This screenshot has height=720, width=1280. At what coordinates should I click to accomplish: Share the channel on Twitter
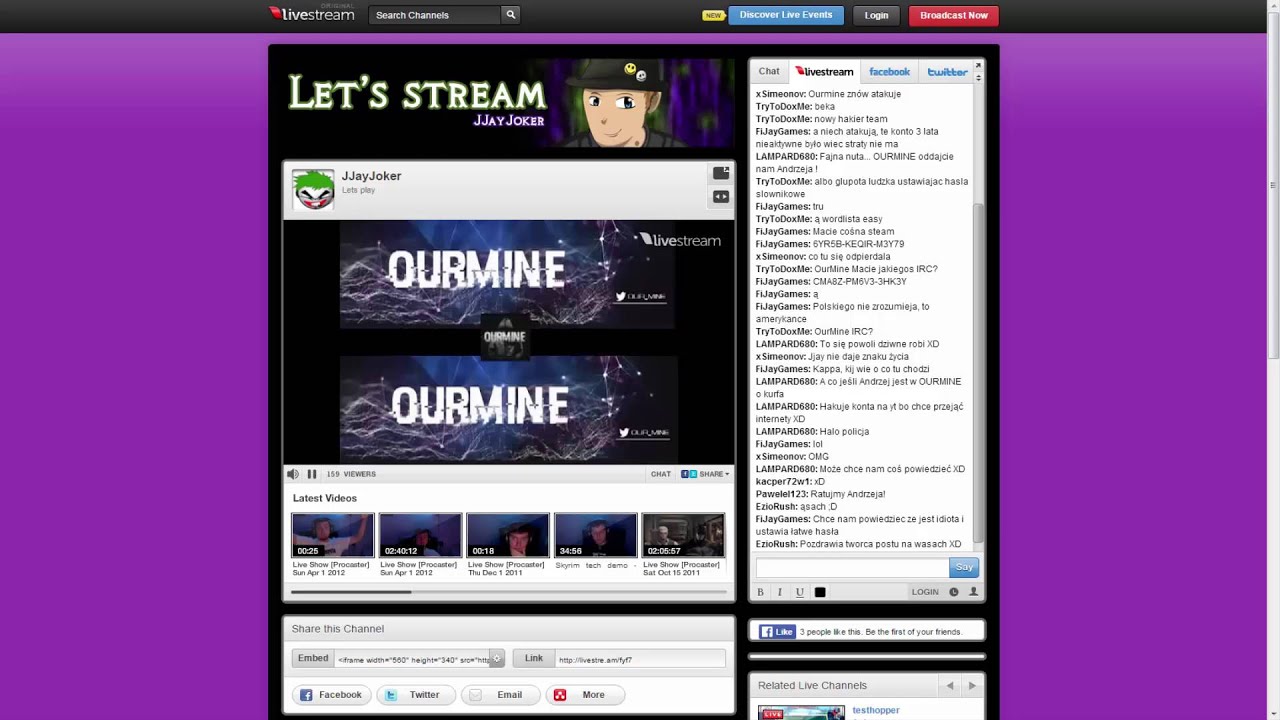coord(414,695)
